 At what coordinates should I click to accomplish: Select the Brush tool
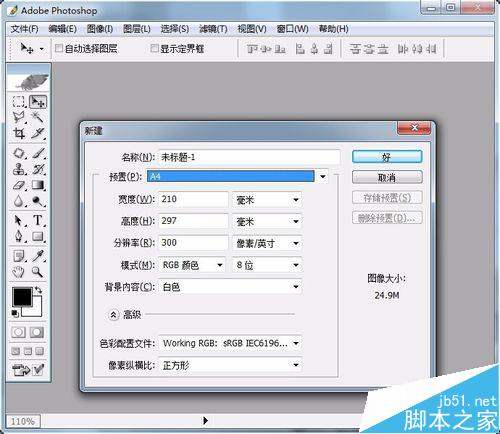pos(38,153)
